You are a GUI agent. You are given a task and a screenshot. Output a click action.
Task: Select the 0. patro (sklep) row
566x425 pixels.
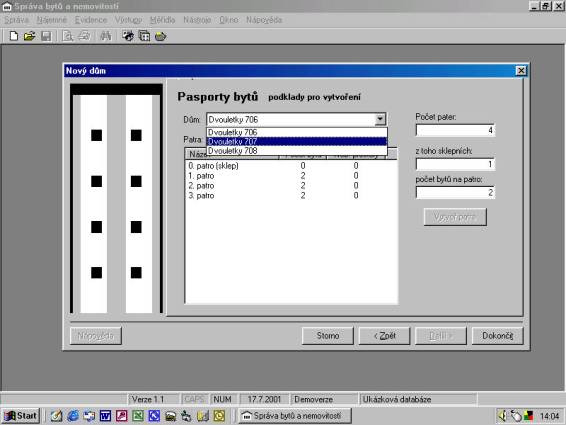(291, 166)
